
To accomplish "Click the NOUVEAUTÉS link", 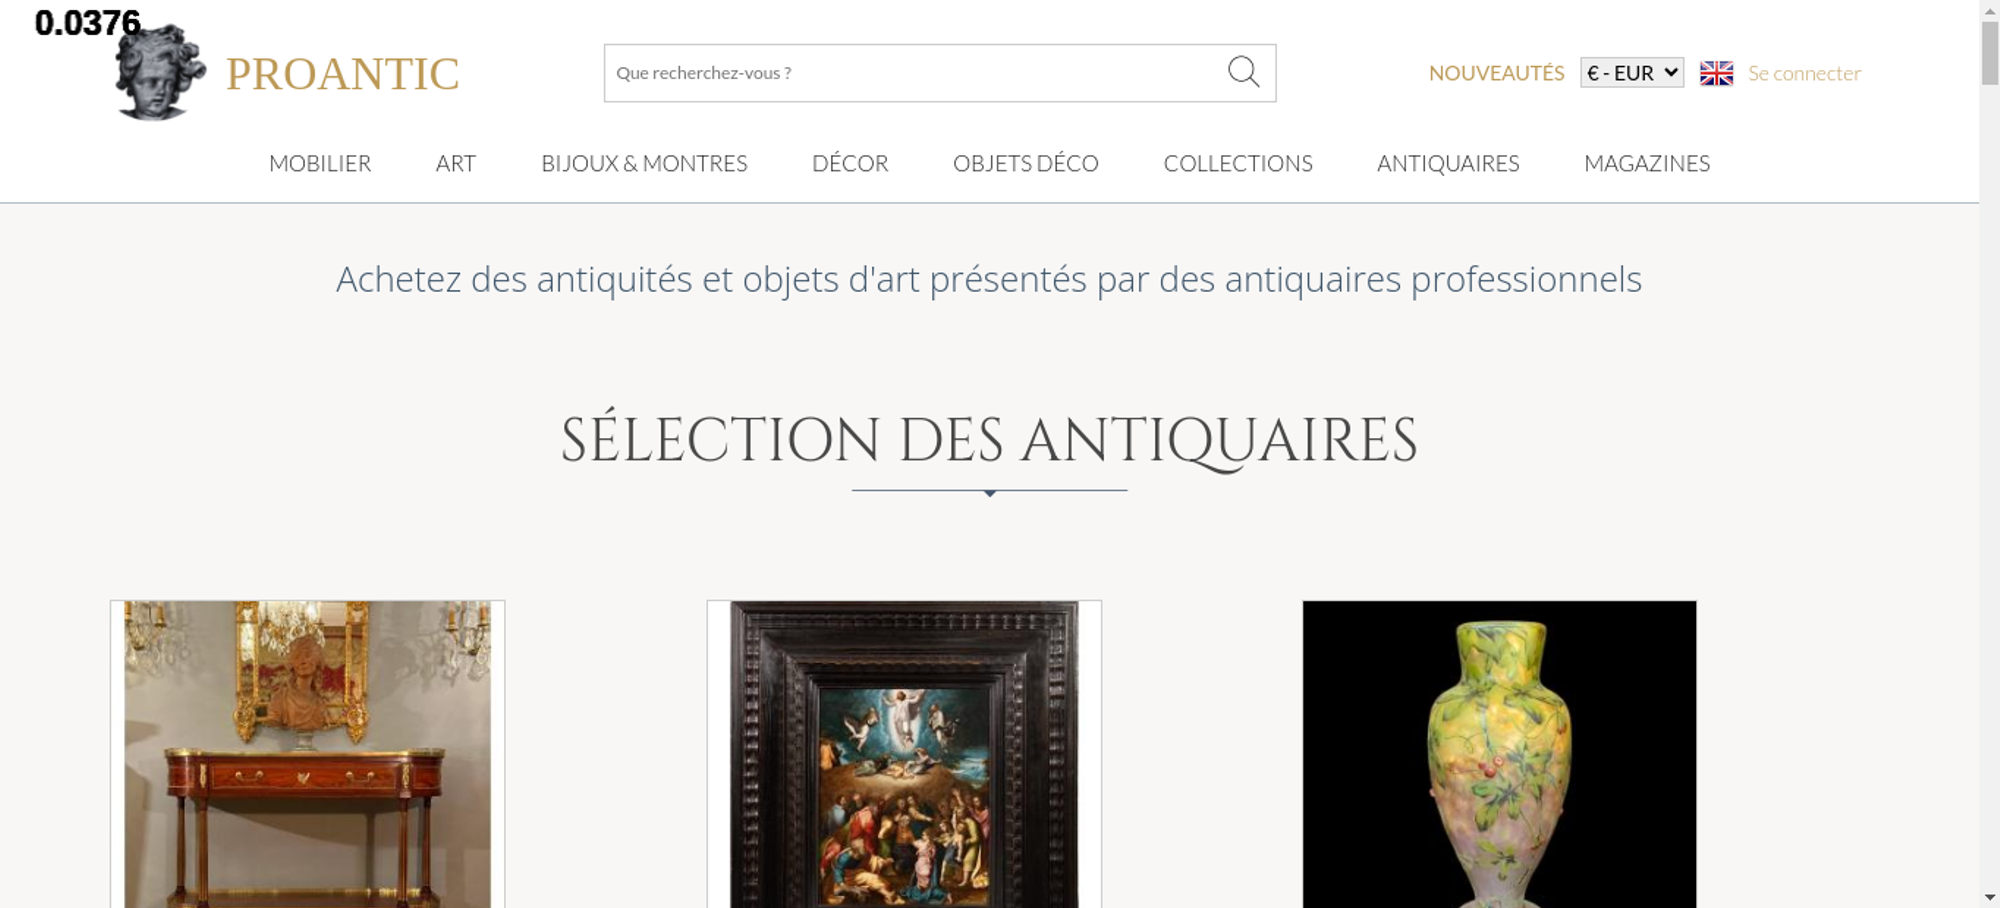I will click(1496, 73).
